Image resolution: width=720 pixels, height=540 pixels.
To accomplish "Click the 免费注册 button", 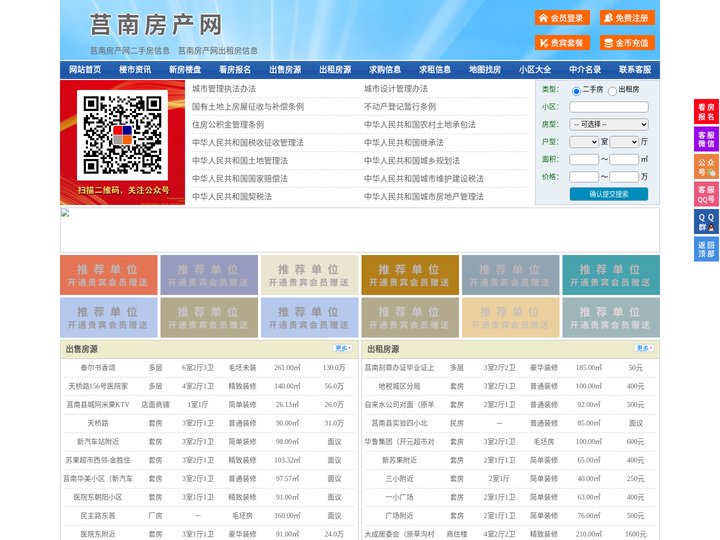I will click(627, 18).
